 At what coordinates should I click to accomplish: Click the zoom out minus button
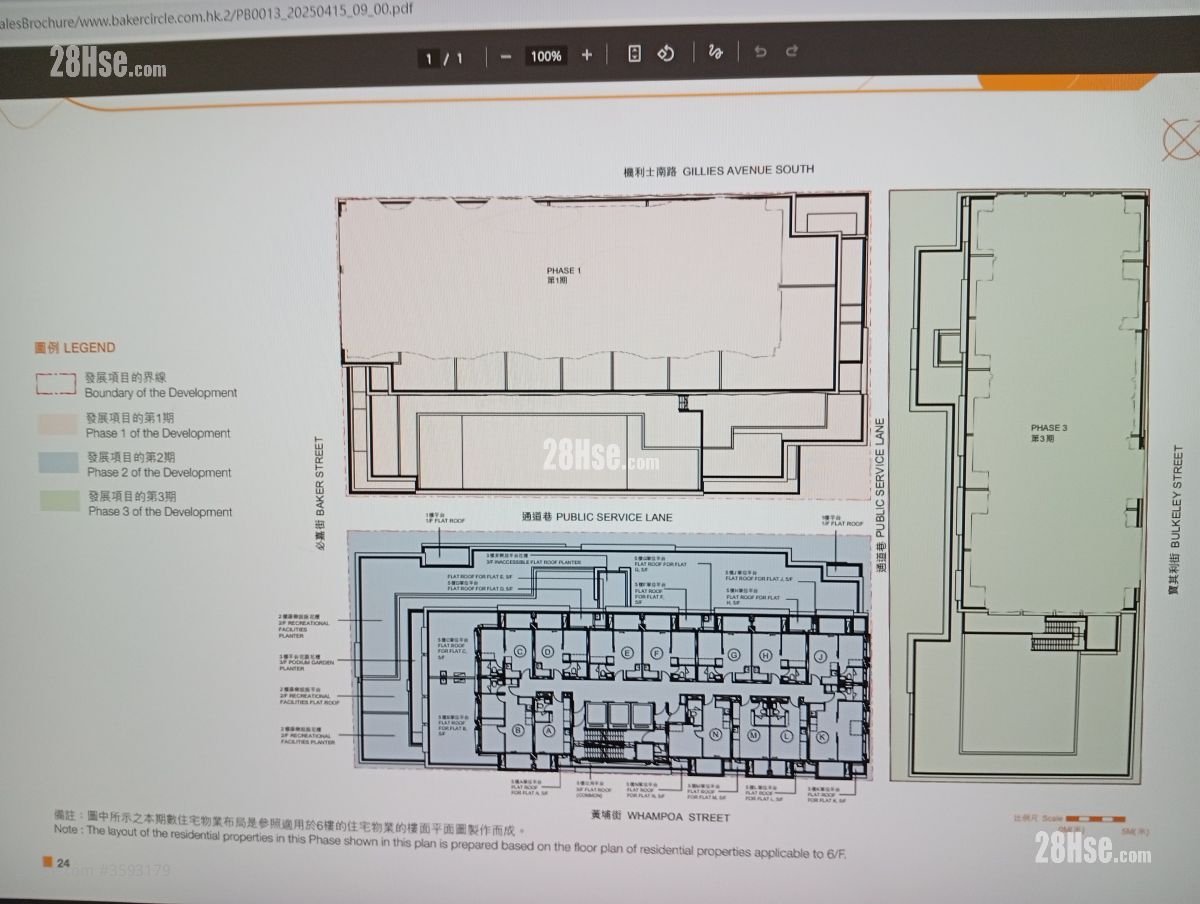[506, 56]
